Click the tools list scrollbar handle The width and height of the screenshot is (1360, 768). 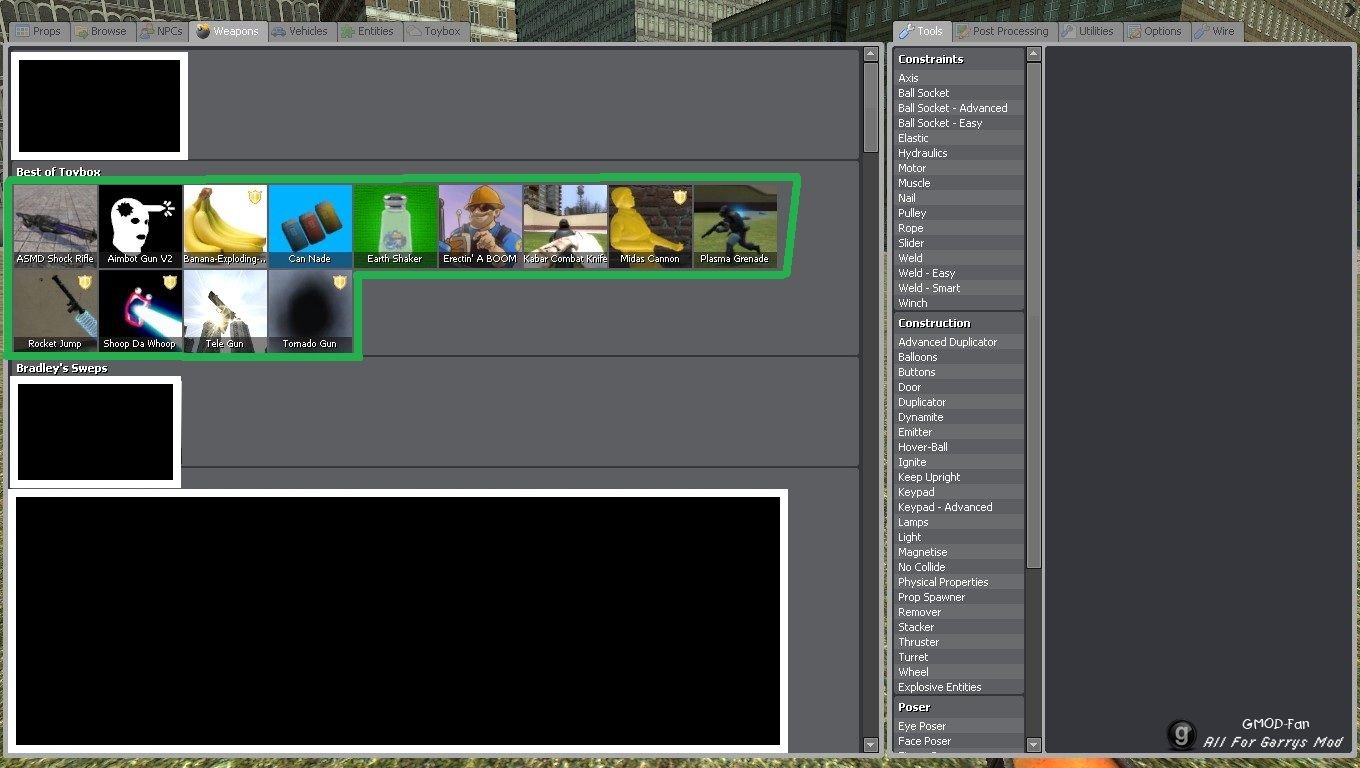1034,315
